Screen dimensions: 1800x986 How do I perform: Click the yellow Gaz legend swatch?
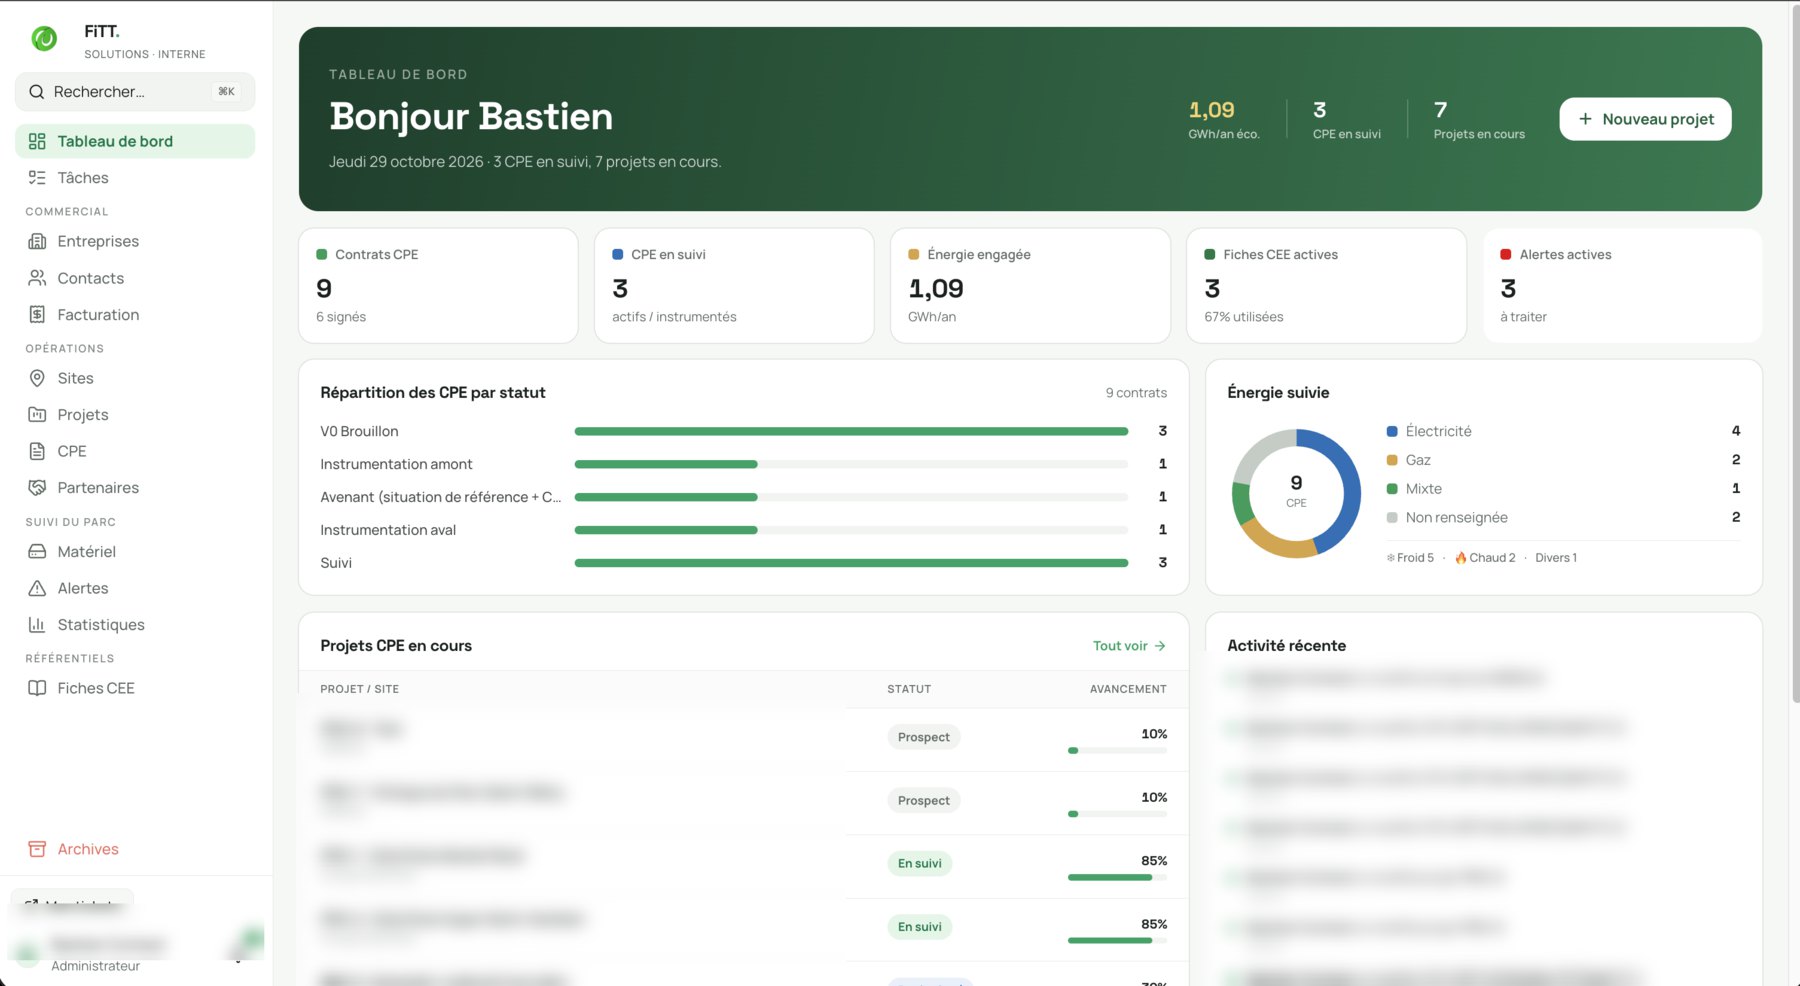(x=1392, y=460)
